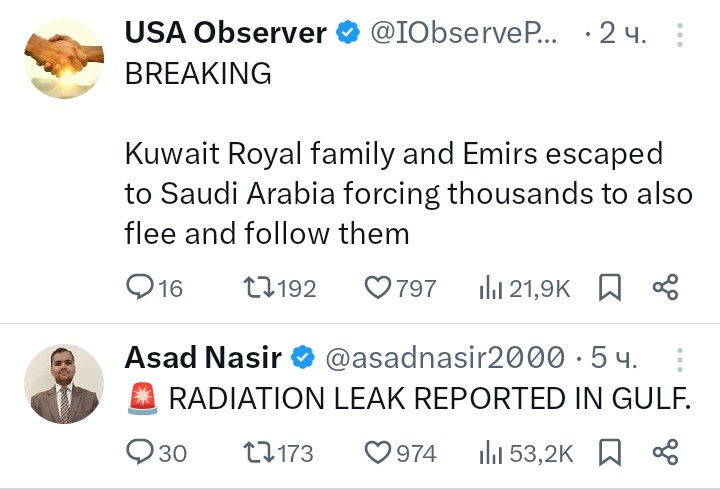Reply to USA Observer's Kuwait tweet
Screen dimensions: 720x489
(x=141, y=289)
